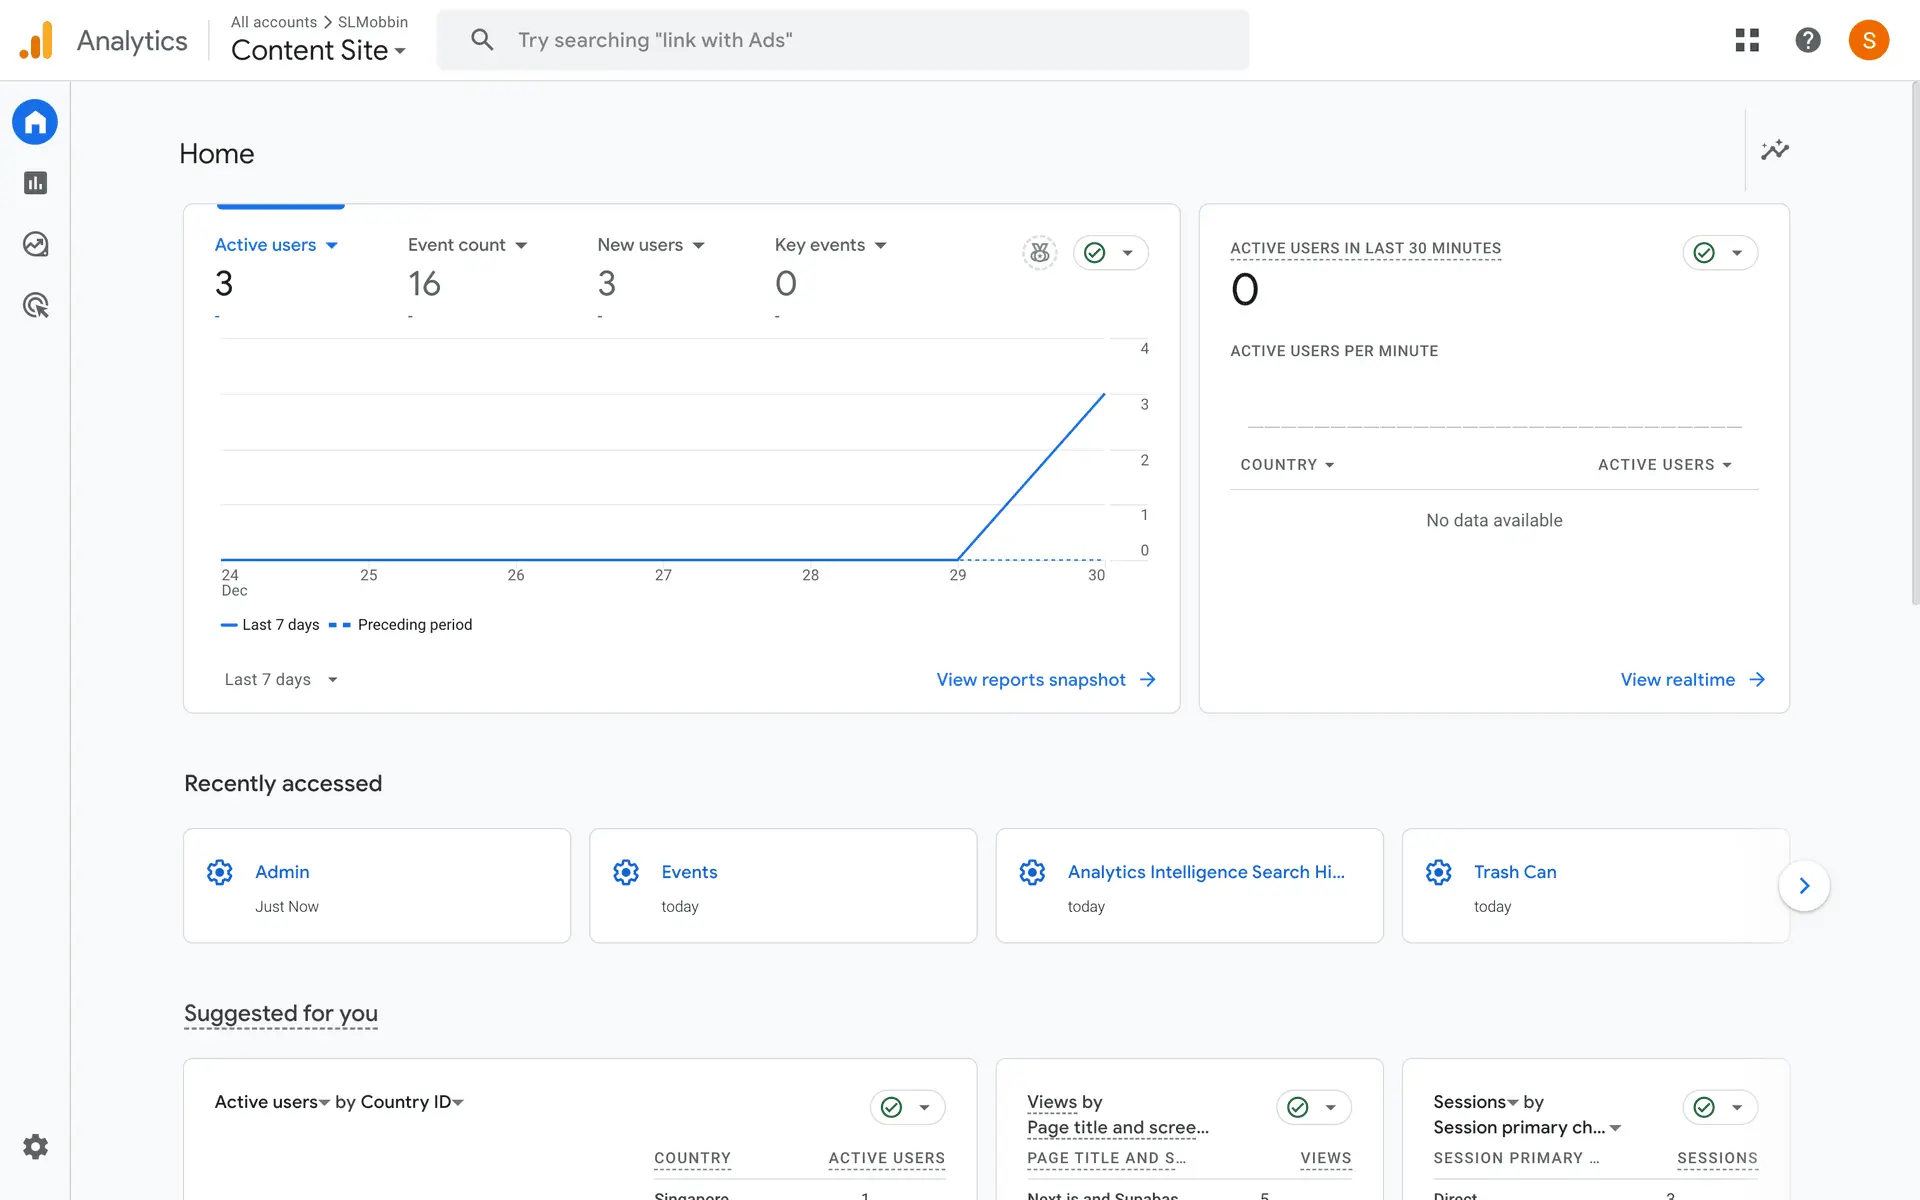The image size is (1920, 1200).
Task: Open the Advertising section in sidebar
Action: [35, 305]
